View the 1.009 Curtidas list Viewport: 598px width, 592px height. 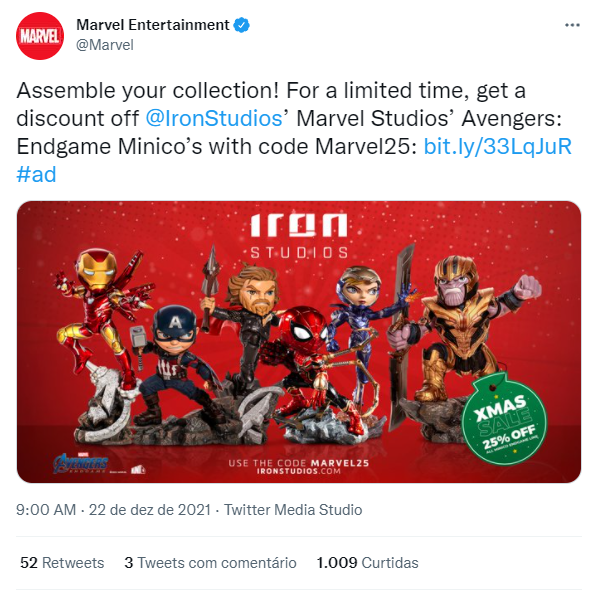tap(367, 563)
